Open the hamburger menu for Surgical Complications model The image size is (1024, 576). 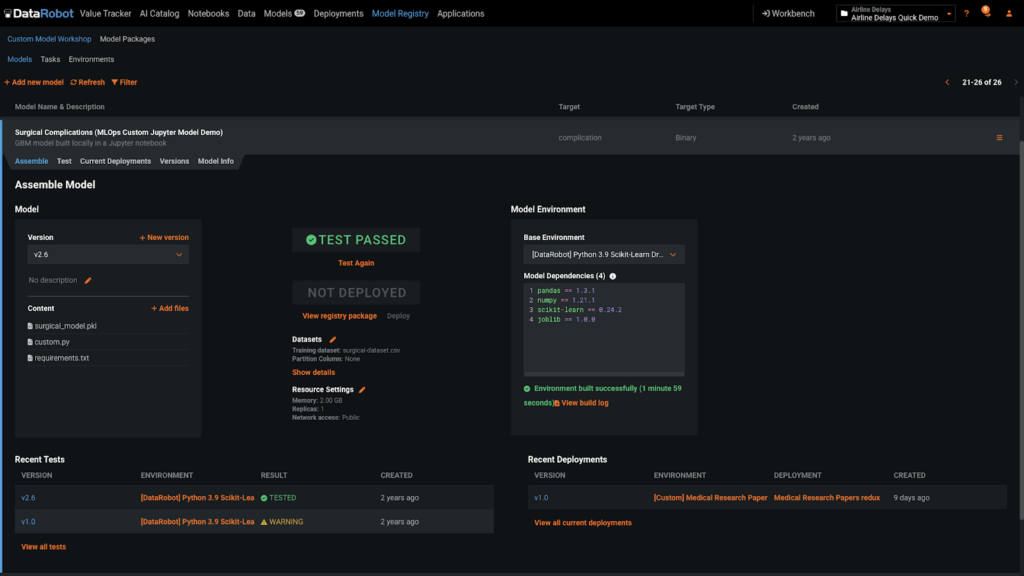[999, 138]
